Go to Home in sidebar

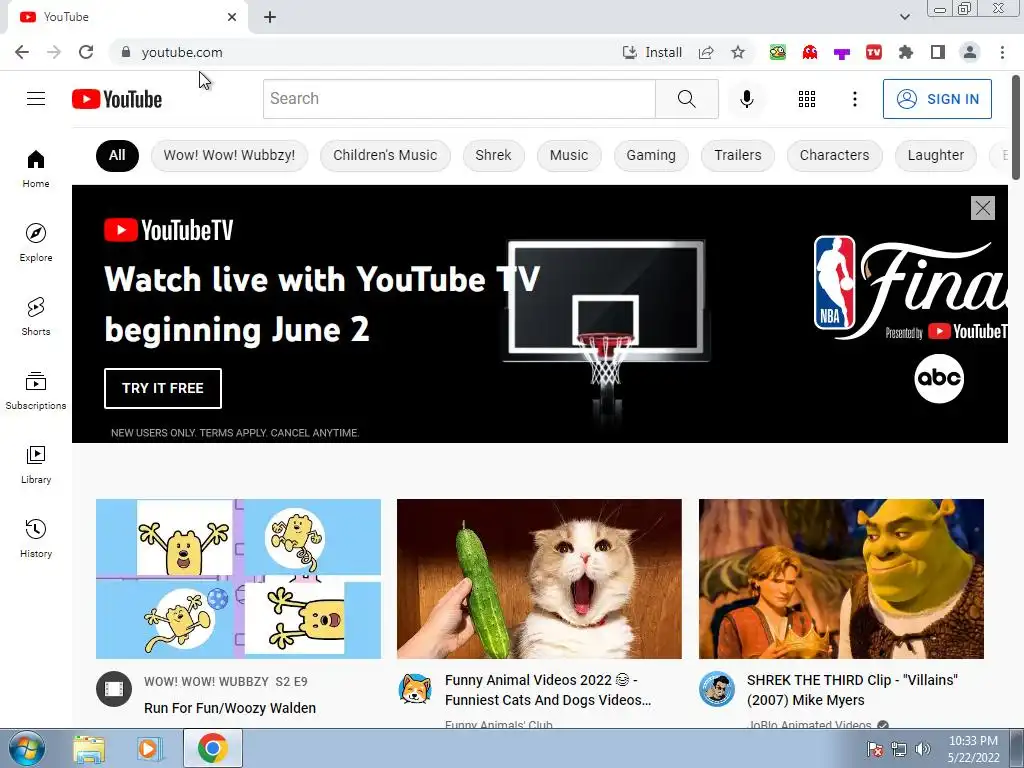[x=36, y=168]
